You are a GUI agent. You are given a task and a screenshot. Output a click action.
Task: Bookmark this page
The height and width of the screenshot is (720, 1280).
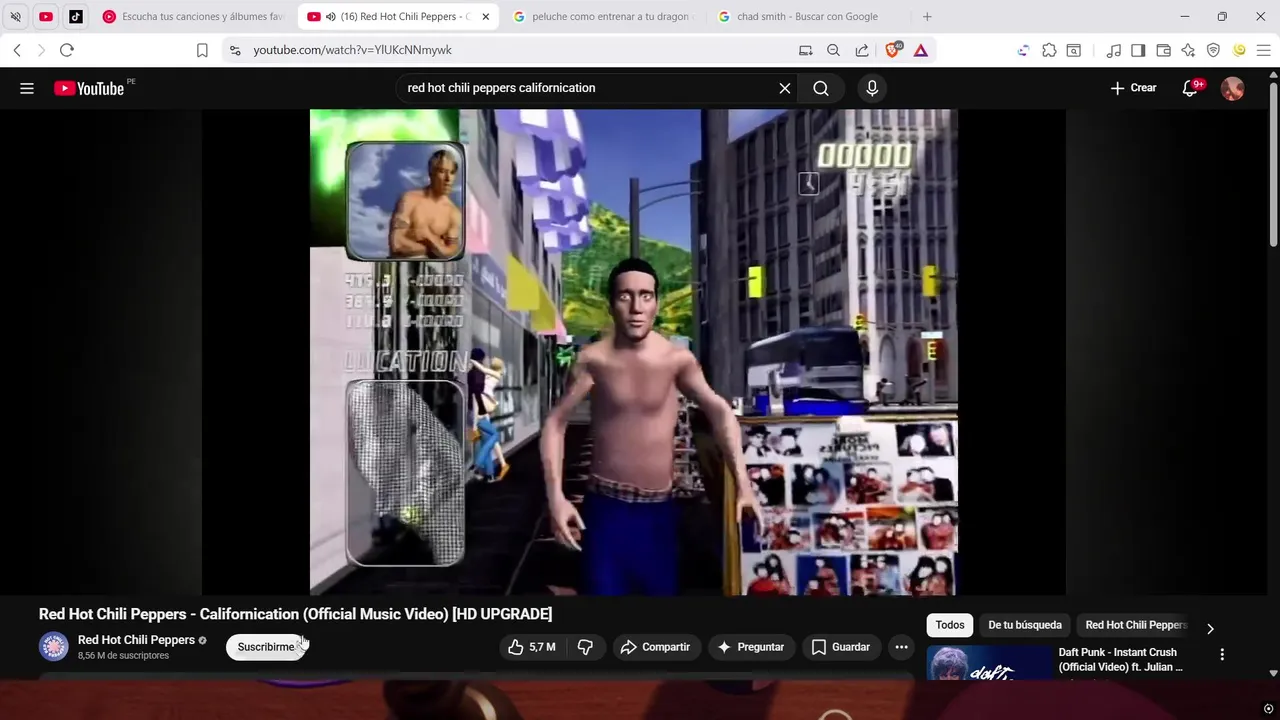(202, 50)
